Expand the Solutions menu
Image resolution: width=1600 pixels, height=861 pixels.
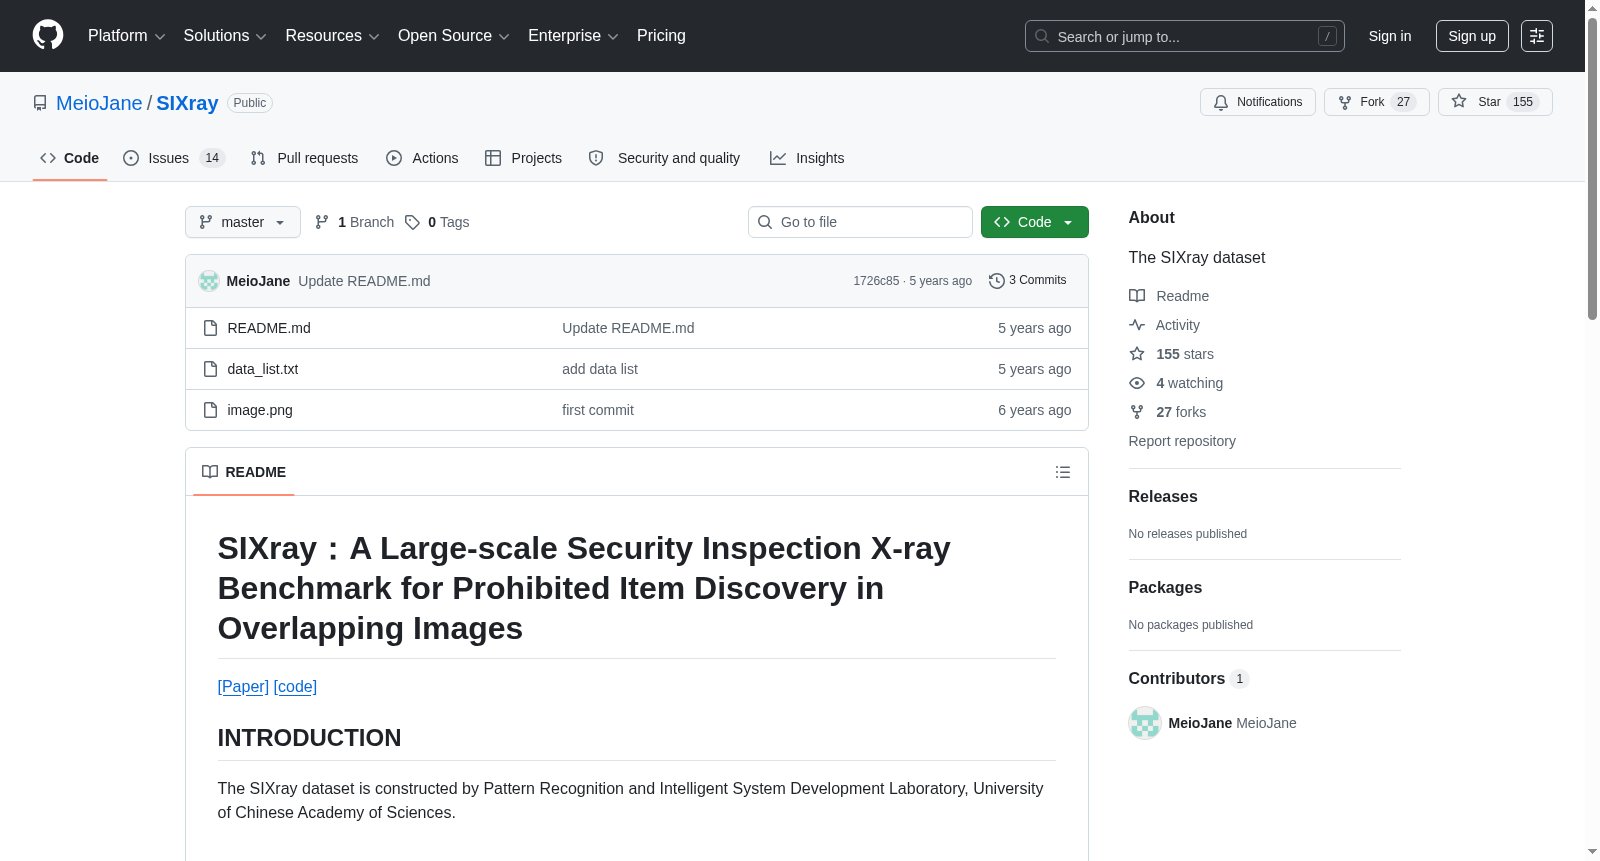pos(225,36)
